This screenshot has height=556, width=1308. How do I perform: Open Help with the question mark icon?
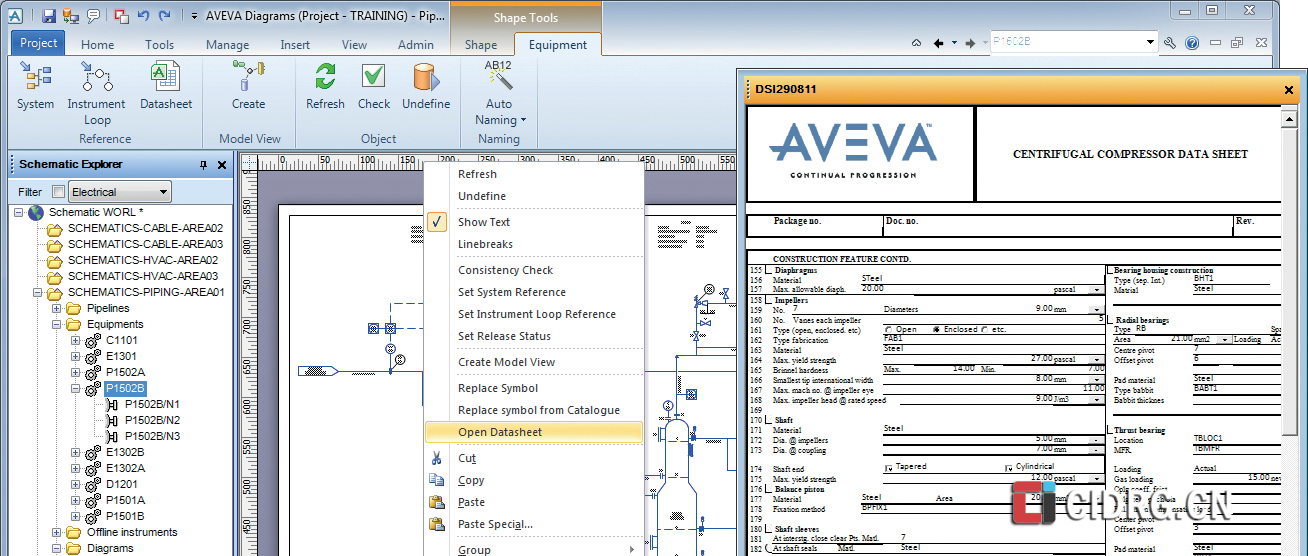tap(1192, 43)
